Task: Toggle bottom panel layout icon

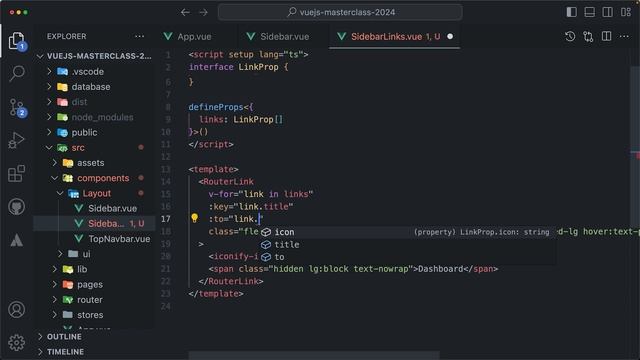Action: pos(589,12)
